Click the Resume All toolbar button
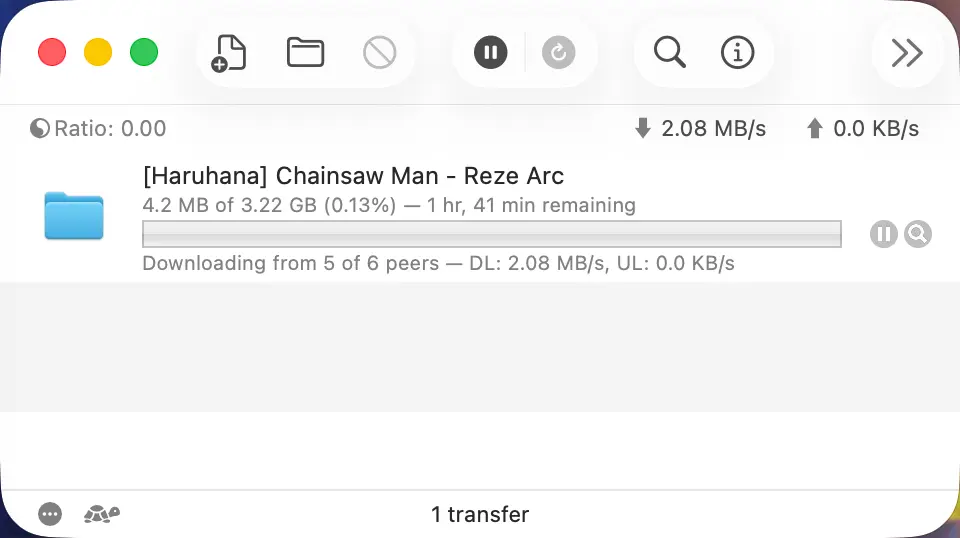The width and height of the screenshot is (960, 538). tap(559, 52)
